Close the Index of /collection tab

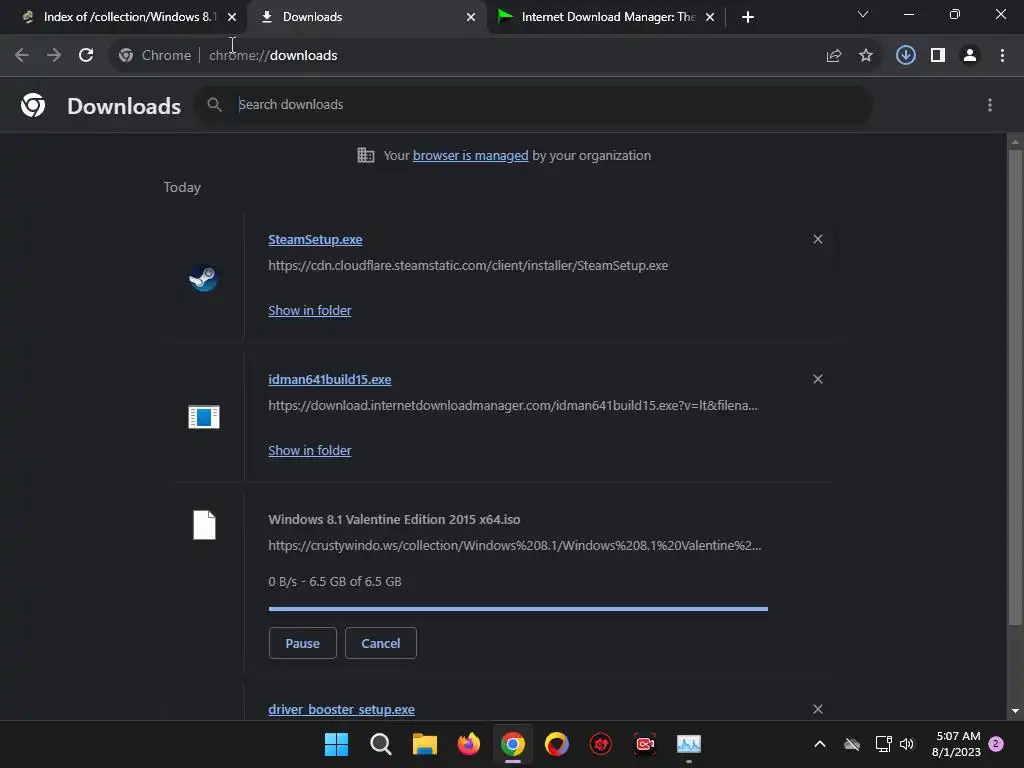[232, 17]
